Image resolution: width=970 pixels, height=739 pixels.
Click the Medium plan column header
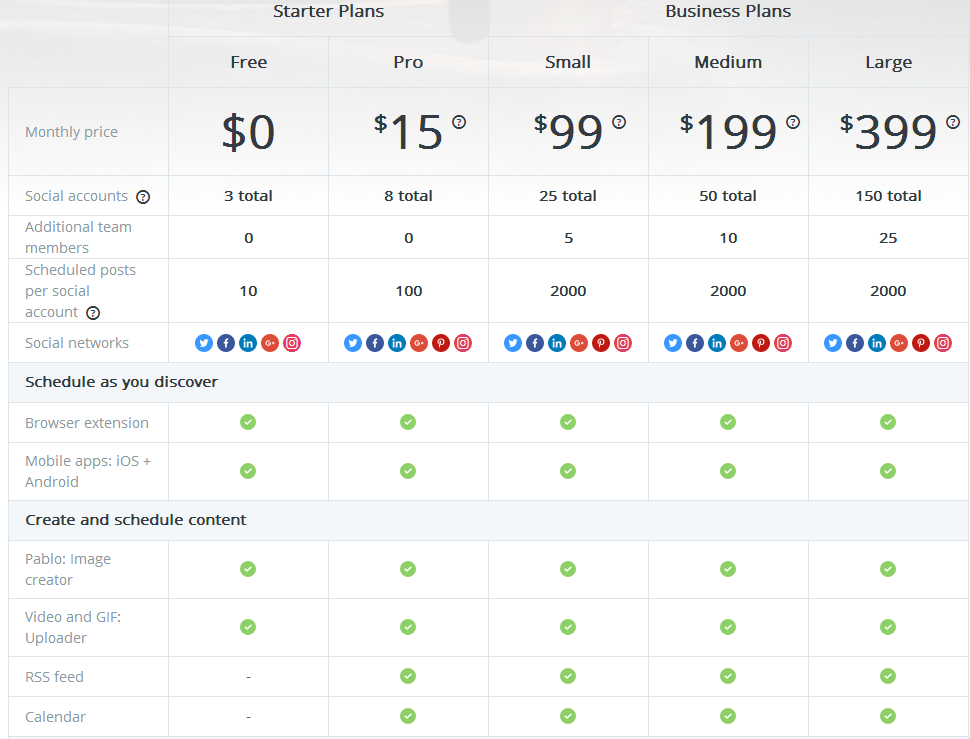coord(728,62)
